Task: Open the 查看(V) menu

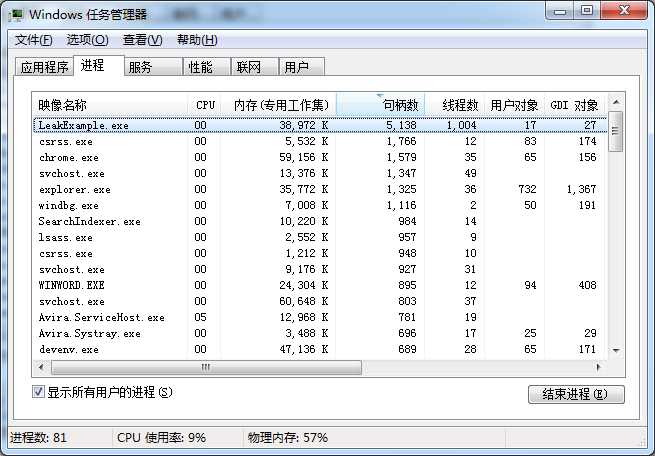Action: coord(142,40)
